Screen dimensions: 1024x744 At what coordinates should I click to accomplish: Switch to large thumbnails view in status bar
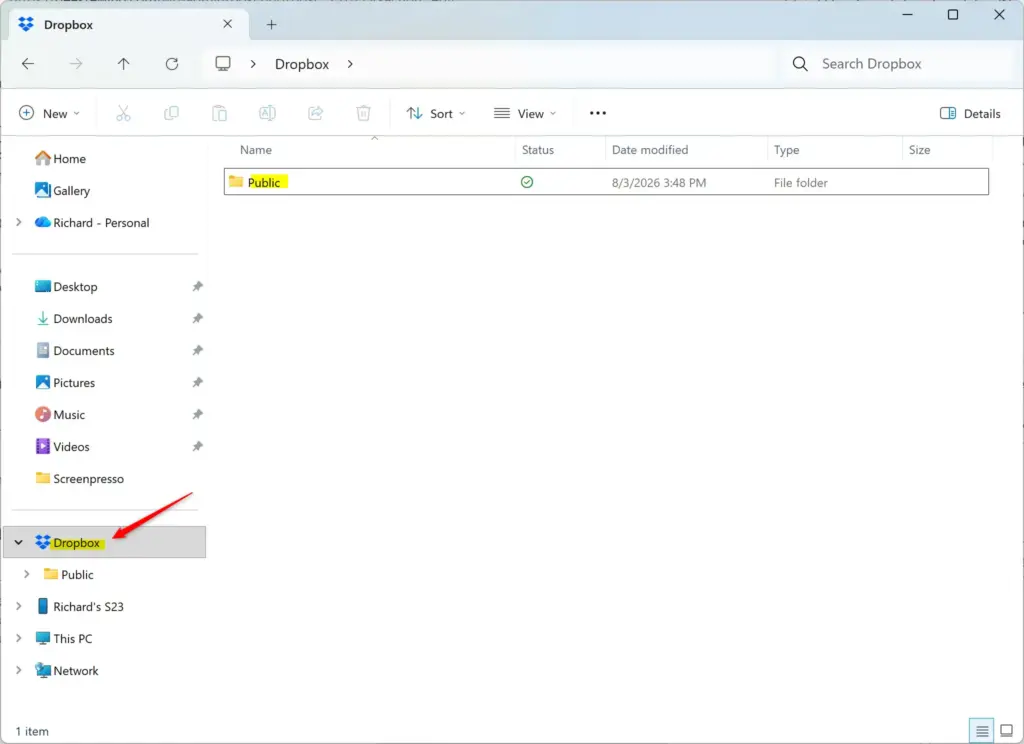1006,731
